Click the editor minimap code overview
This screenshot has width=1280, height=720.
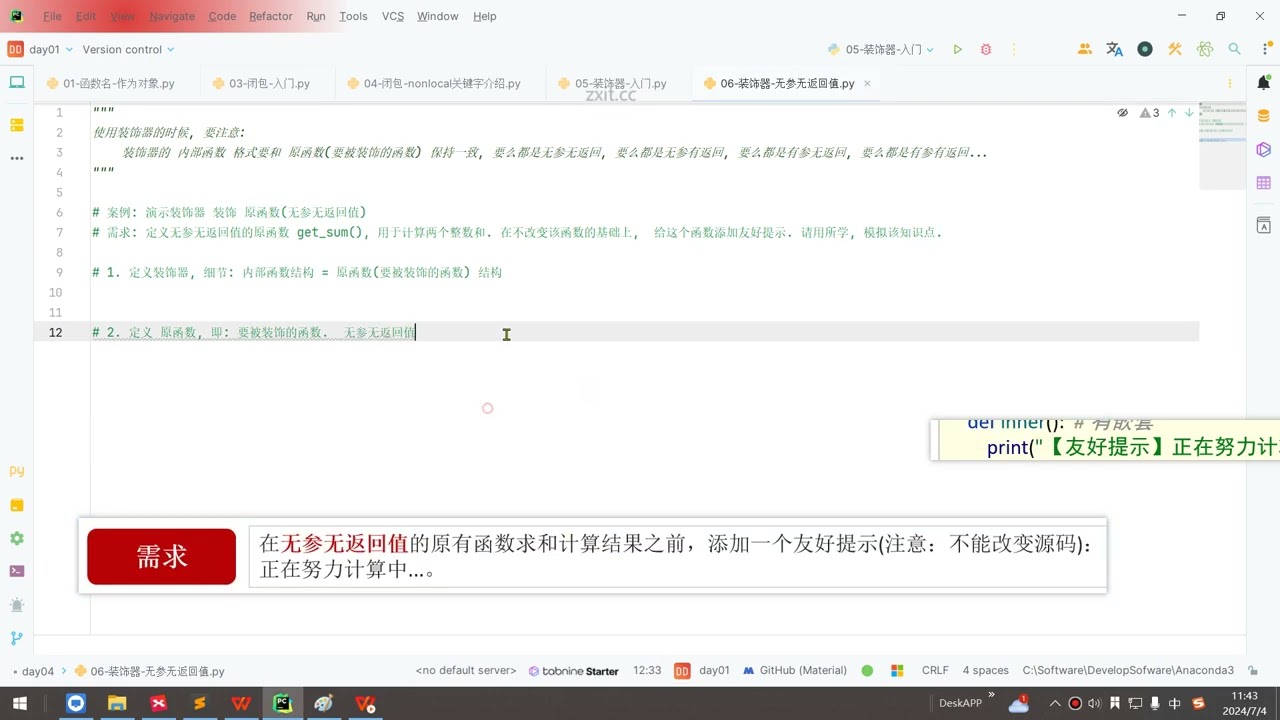point(1222,145)
